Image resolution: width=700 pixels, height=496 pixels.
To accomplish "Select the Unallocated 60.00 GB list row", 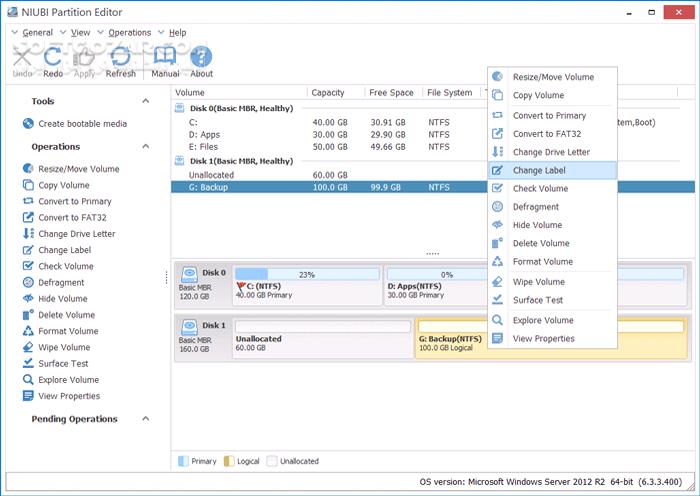I will point(329,175).
